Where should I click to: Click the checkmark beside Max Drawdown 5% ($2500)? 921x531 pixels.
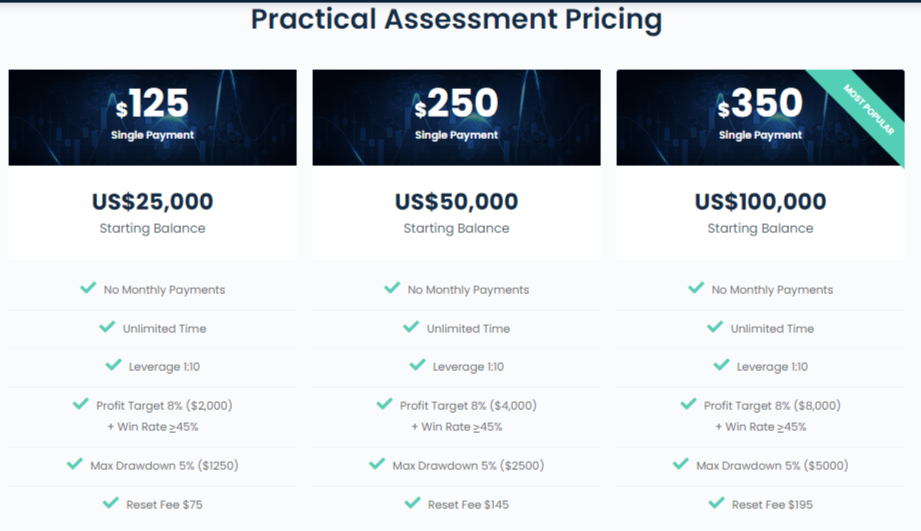pyautogui.click(x=377, y=464)
